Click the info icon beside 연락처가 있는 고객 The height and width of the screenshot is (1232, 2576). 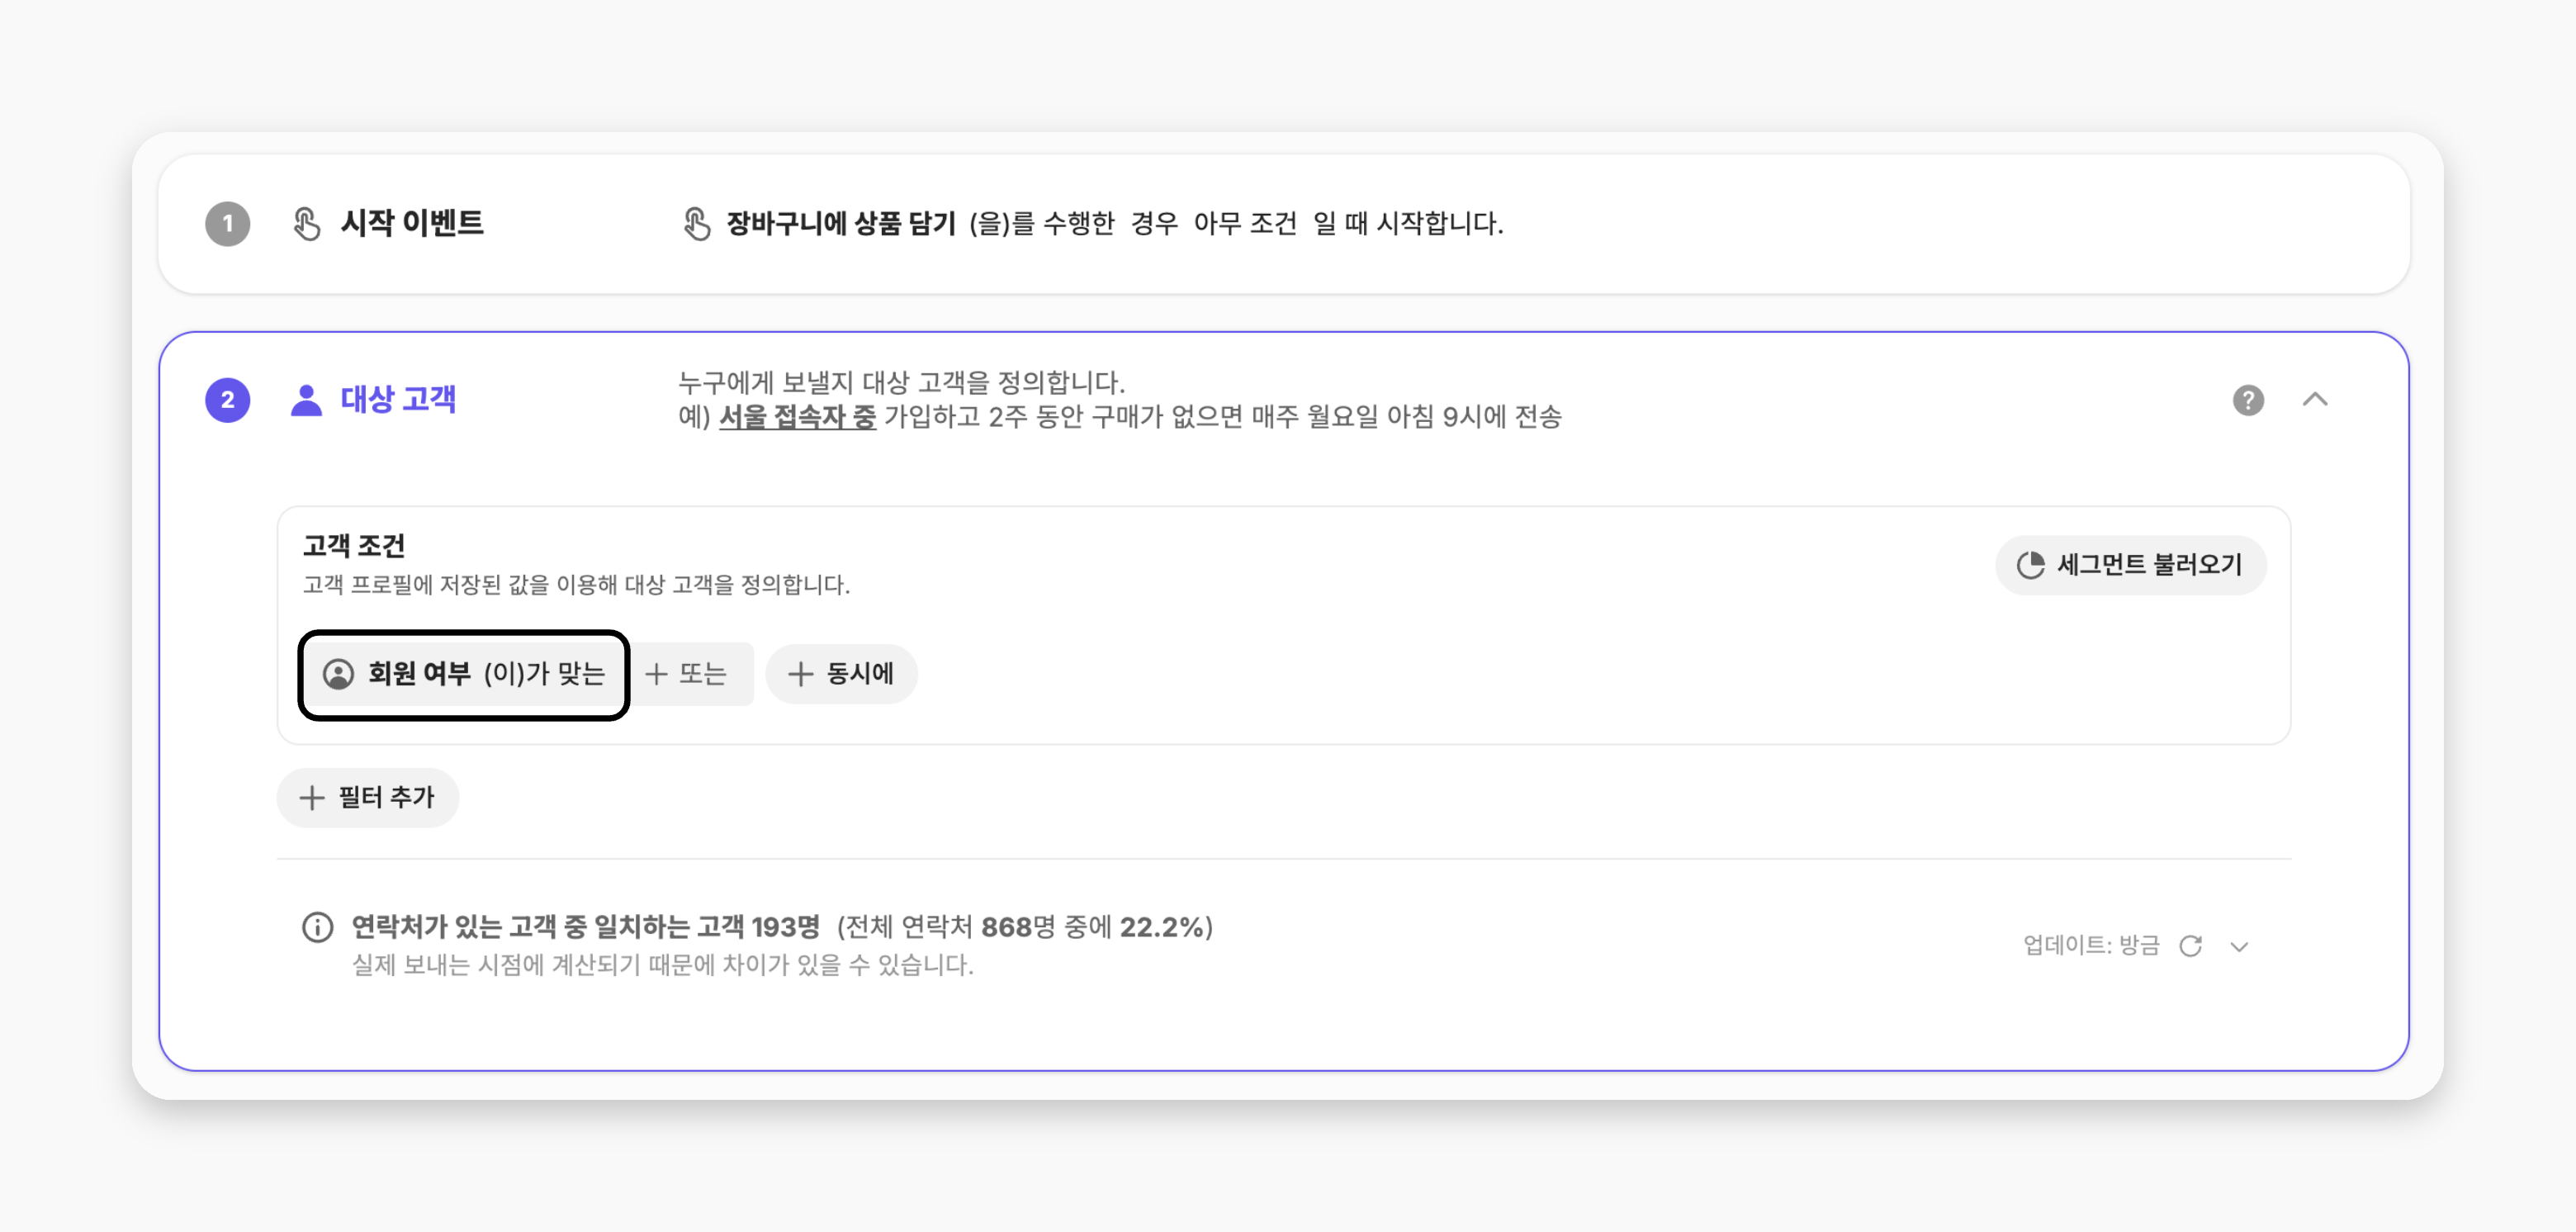[x=318, y=927]
